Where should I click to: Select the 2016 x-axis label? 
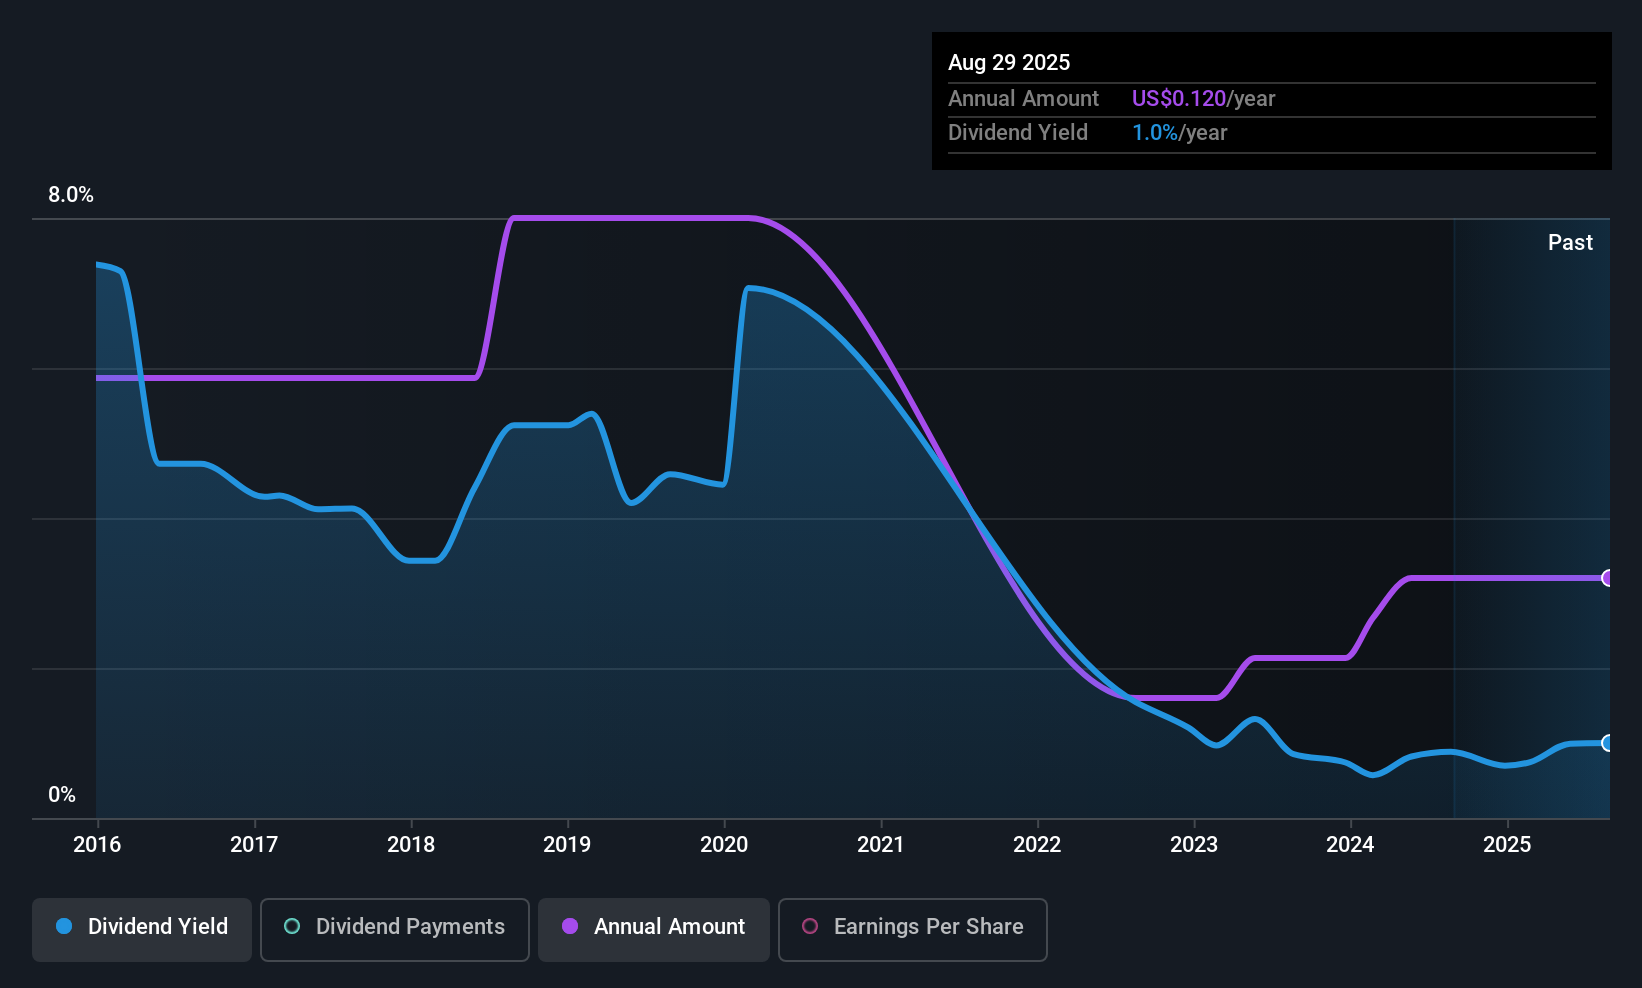point(97,845)
